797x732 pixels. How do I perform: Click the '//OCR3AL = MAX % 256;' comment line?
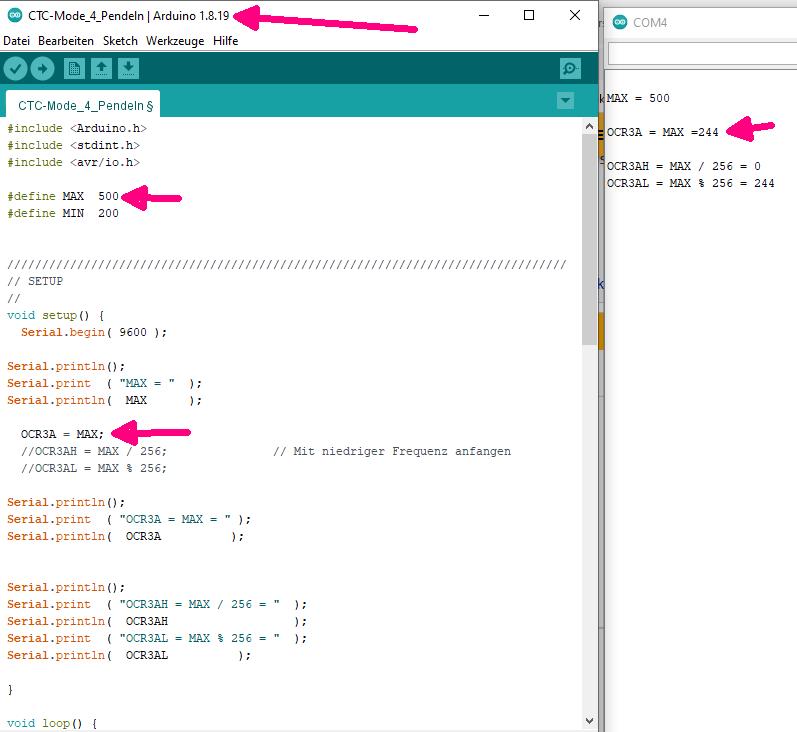coord(94,468)
